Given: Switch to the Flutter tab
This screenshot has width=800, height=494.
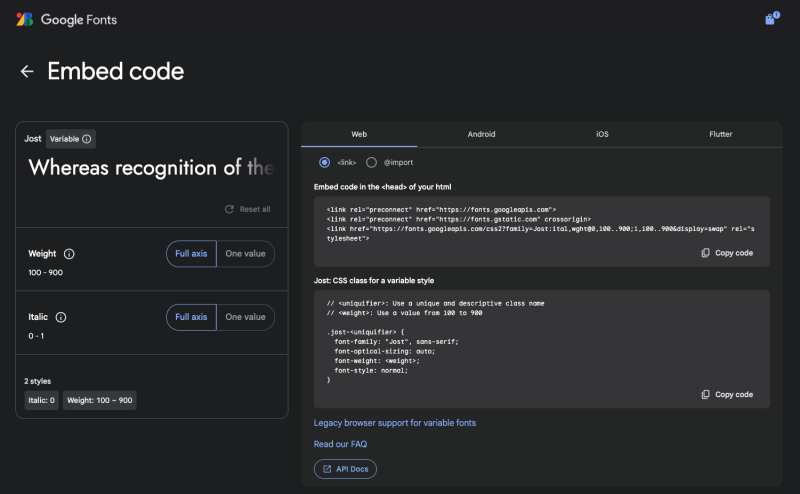Looking at the screenshot, I should pos(720,134).
